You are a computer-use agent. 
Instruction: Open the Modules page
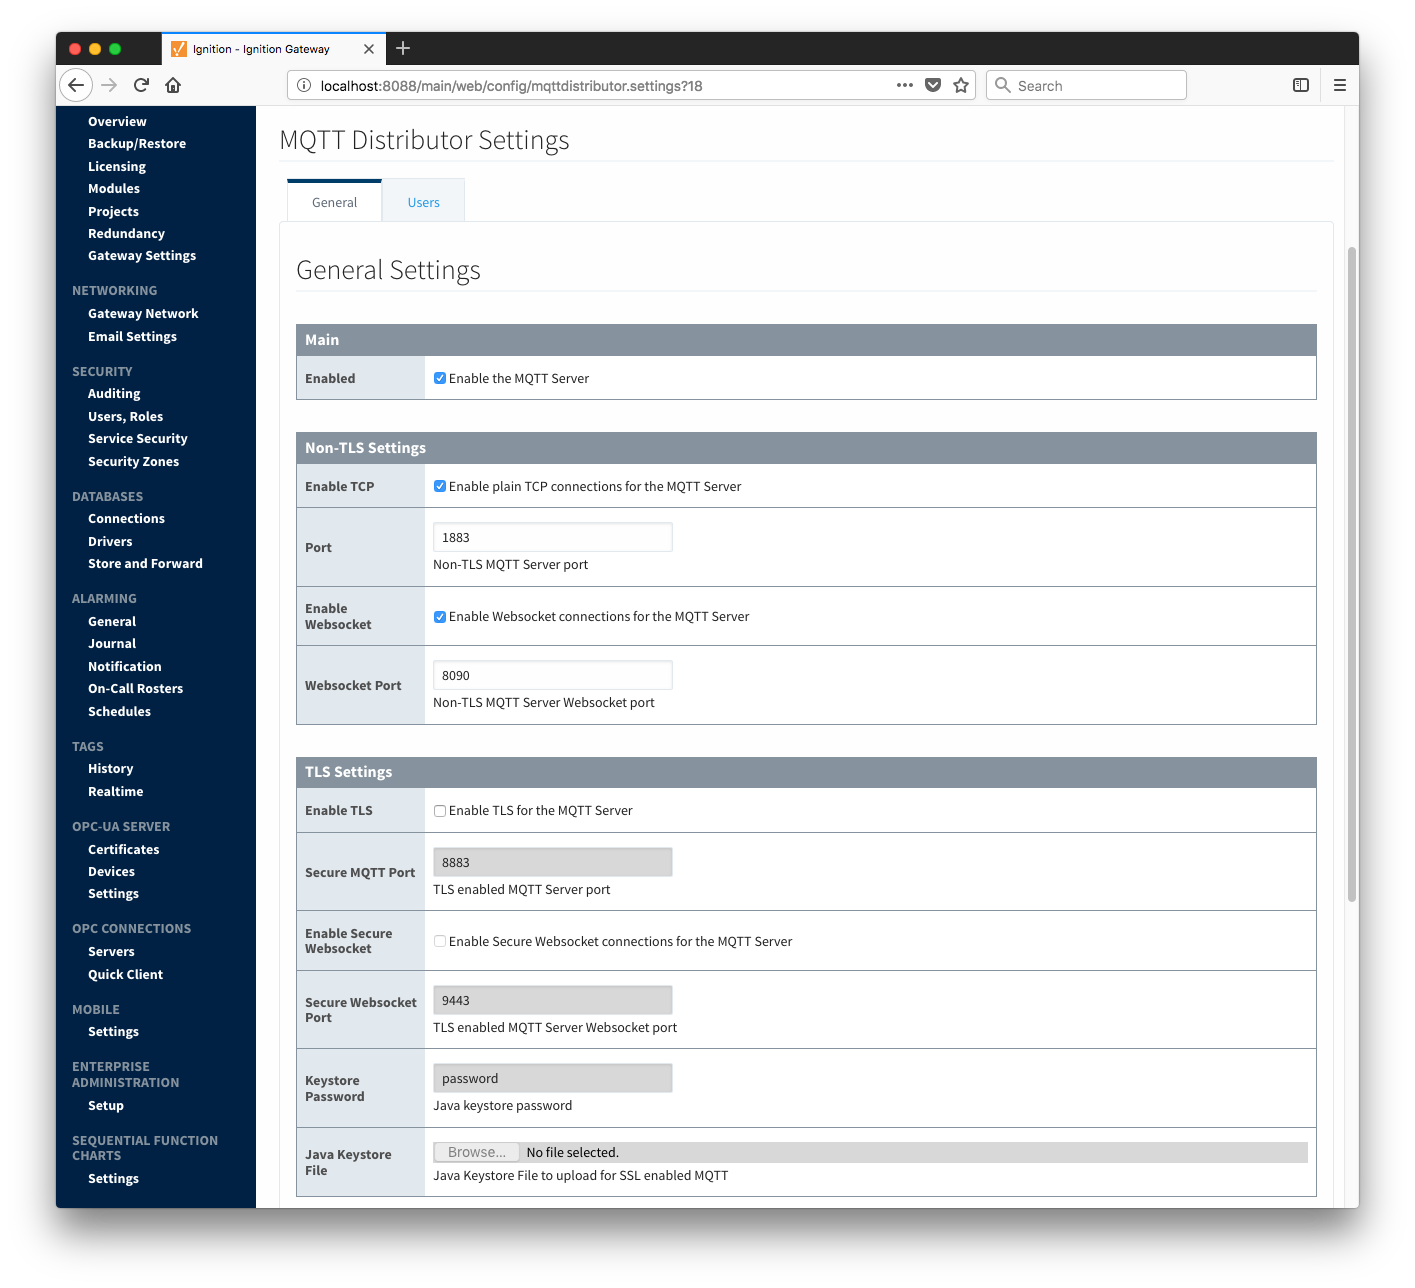pyautogui.click(x=114, y=189)
